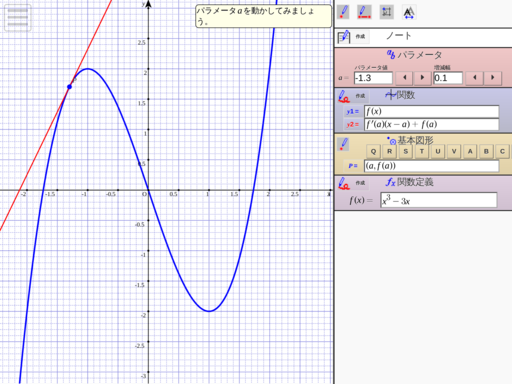Click the f(x) definition input field
This screenshot has height=384, width=512.
point(438,200)
